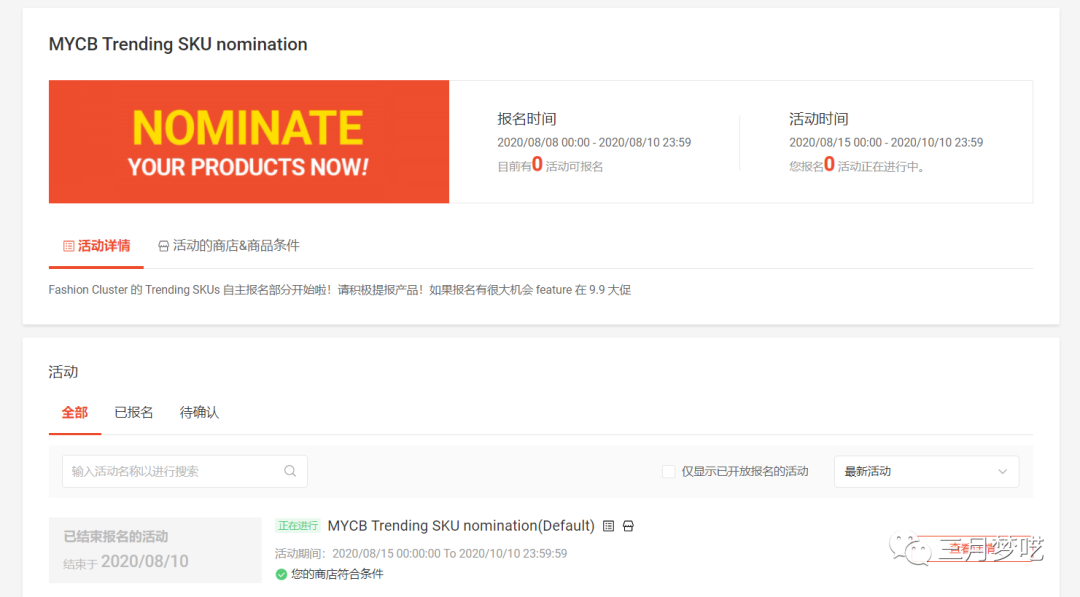This screenshot has height=597, width=1080.
Task: Enable 仅显示已开放报名的活动 checkbox
Action: tap(669, 471)
